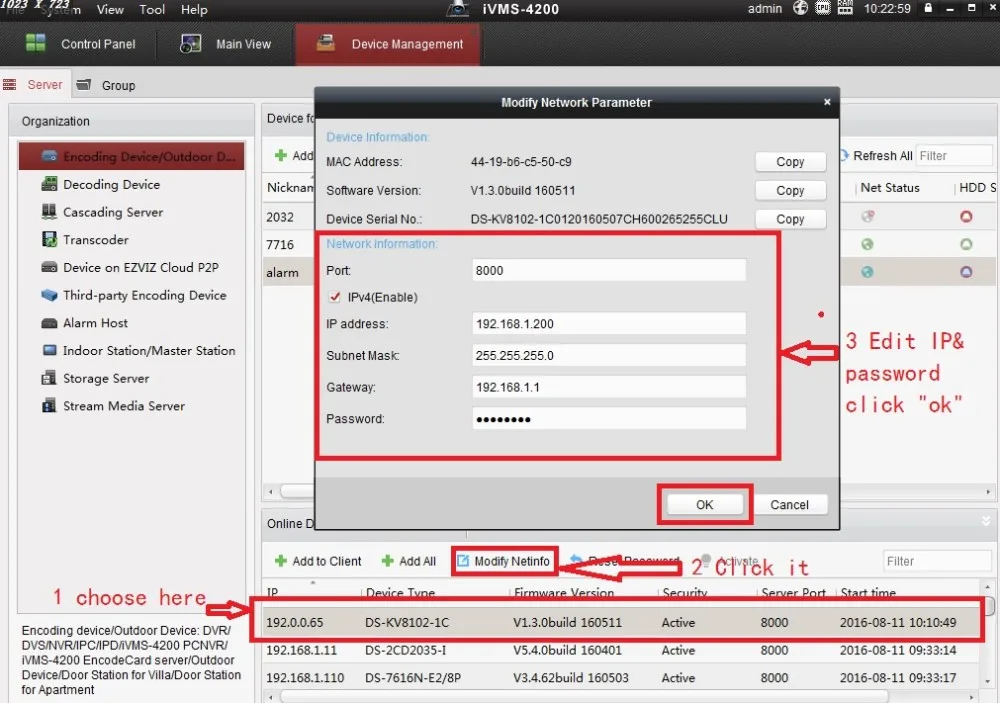
Task: Copy the Software Version value
Action: click(x=790, y=191)
